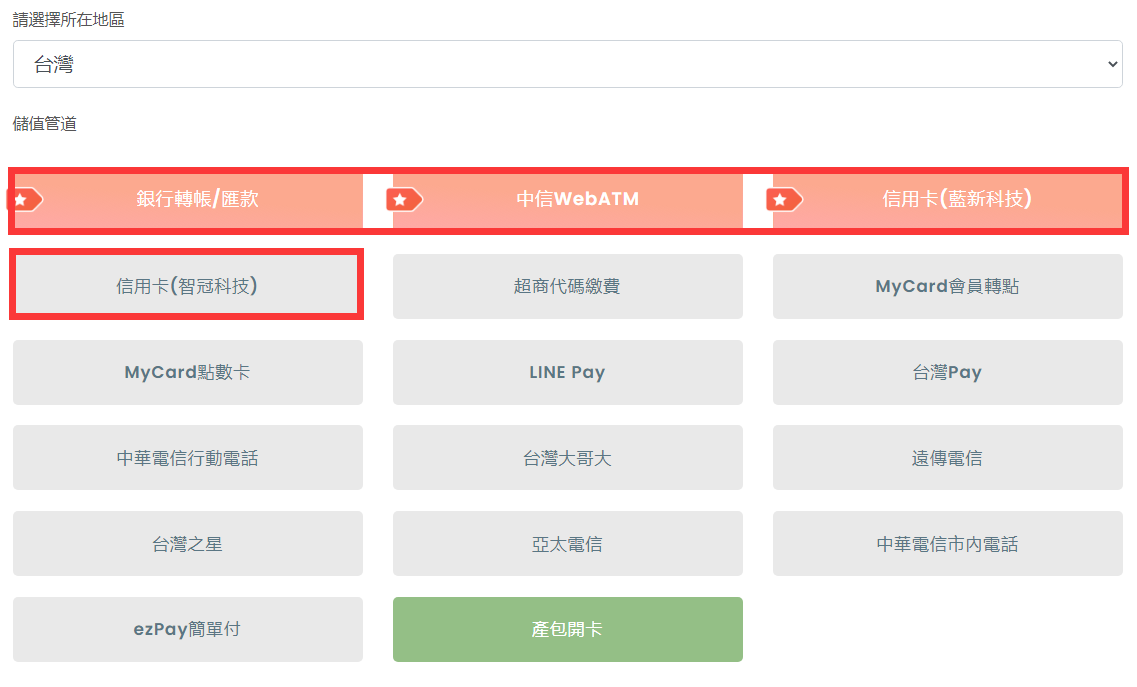
Task: Choose 信用卡(智冠科技) payment option
Action: click(188, 286)
